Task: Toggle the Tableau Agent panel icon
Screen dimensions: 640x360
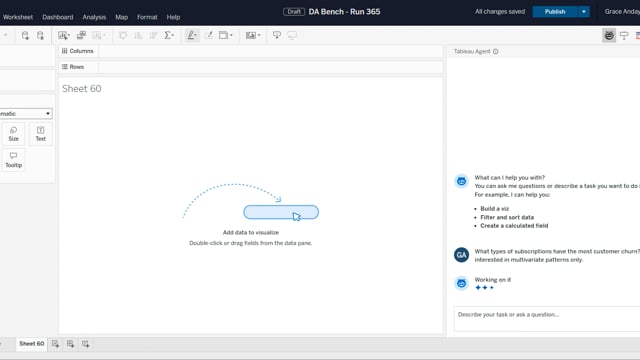Action: [609, 36]
